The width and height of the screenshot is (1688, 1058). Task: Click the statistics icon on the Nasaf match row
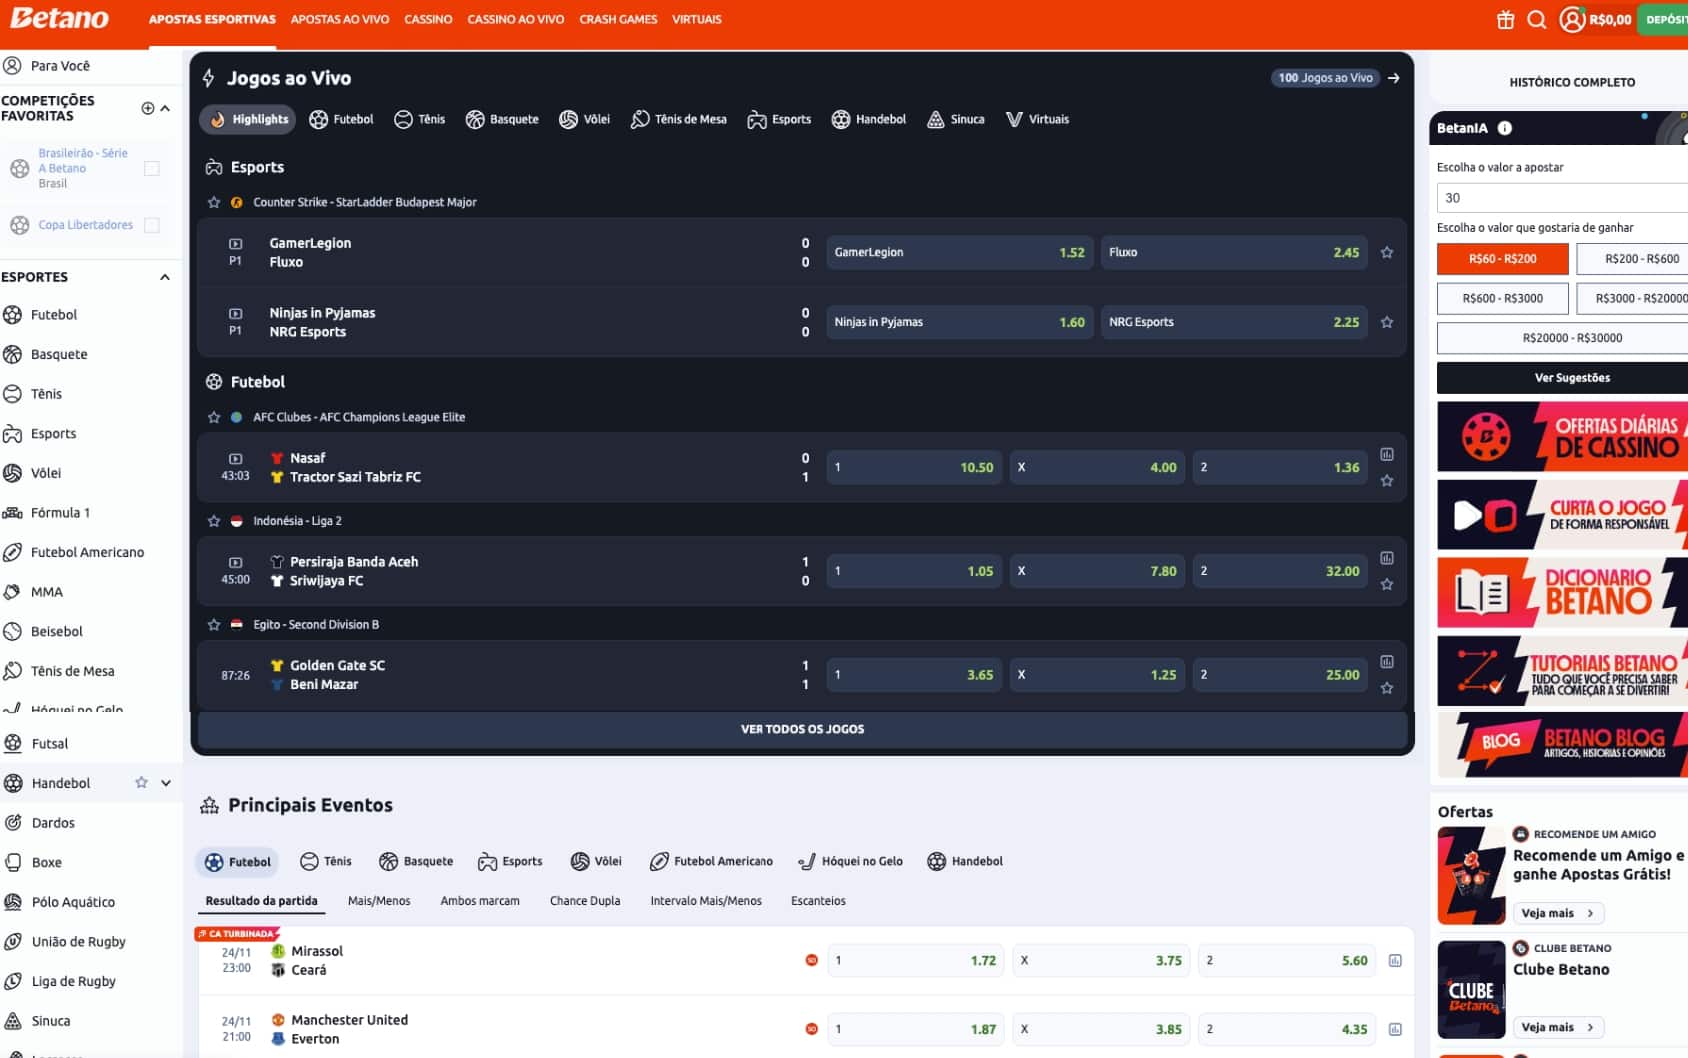click(x=1387, y=453)
